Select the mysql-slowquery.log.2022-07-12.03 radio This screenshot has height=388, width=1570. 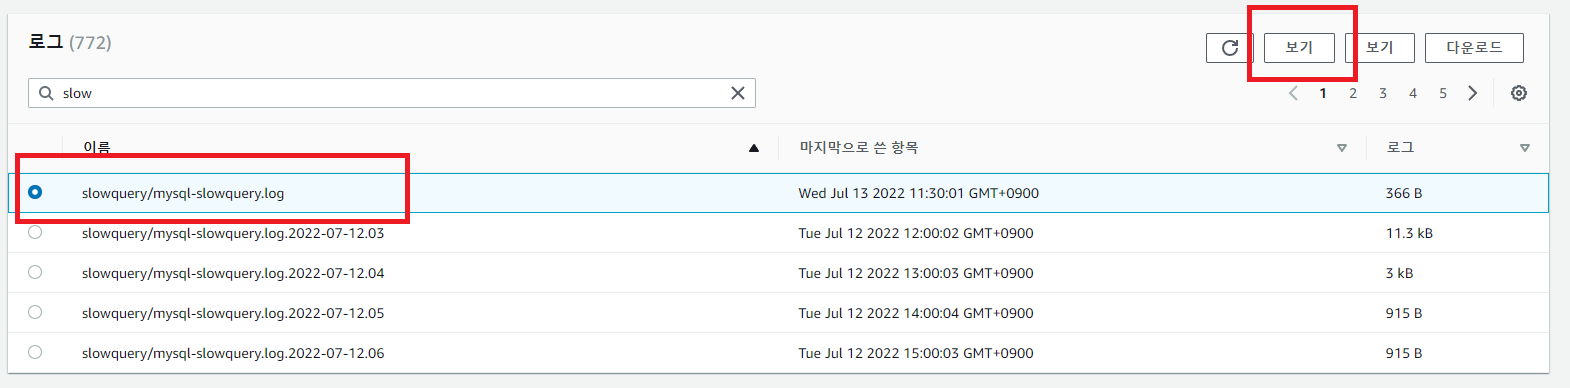point(35,232)
